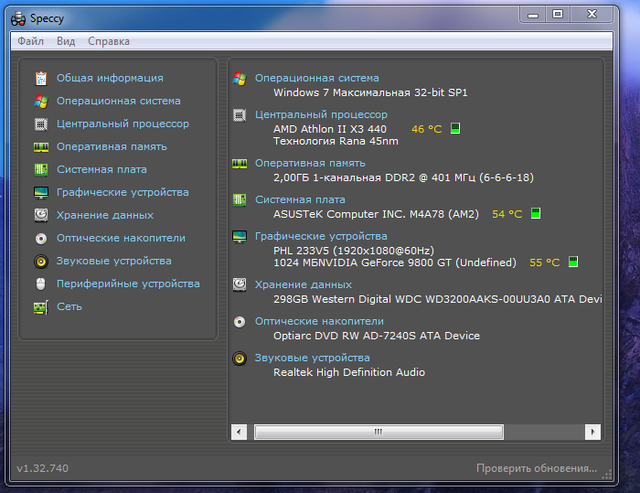The image size is (640, 493).
Task: Click the AMD Athlon II X3 440 text
Action: pos(330,129)
